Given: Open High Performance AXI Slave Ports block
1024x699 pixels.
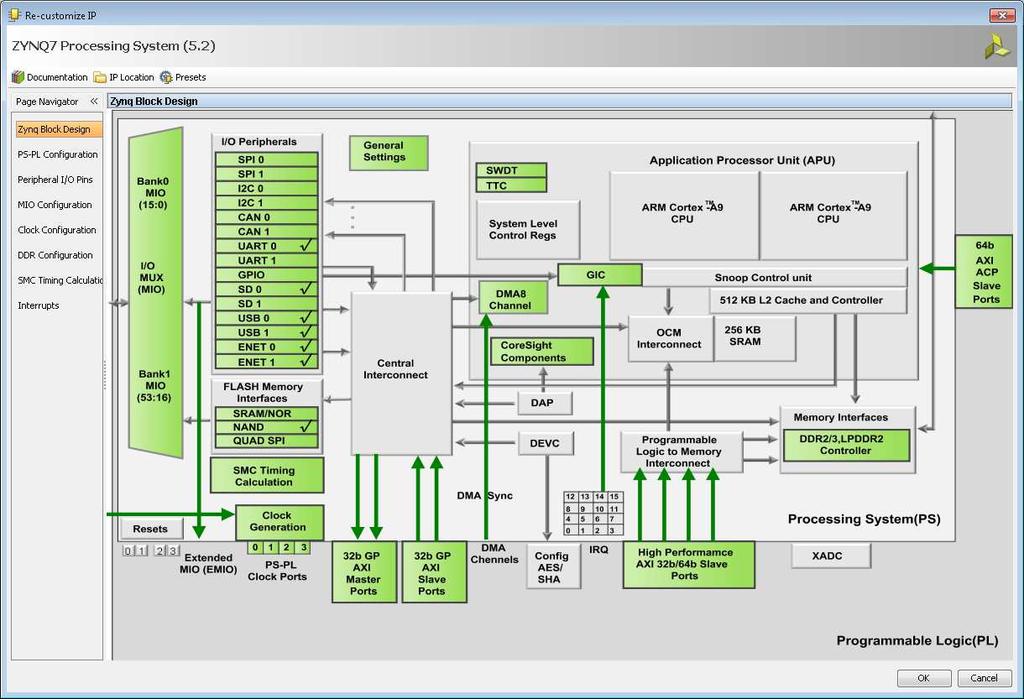Looking at the screenshot, I should (688, 564).
